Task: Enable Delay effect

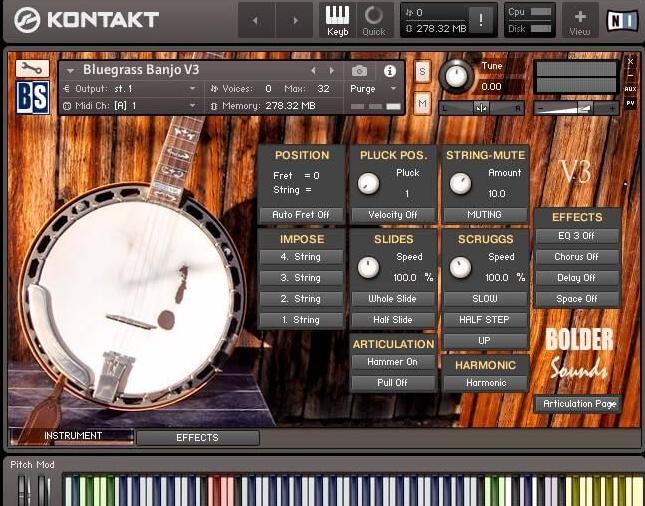Action: tap(576, 278)
